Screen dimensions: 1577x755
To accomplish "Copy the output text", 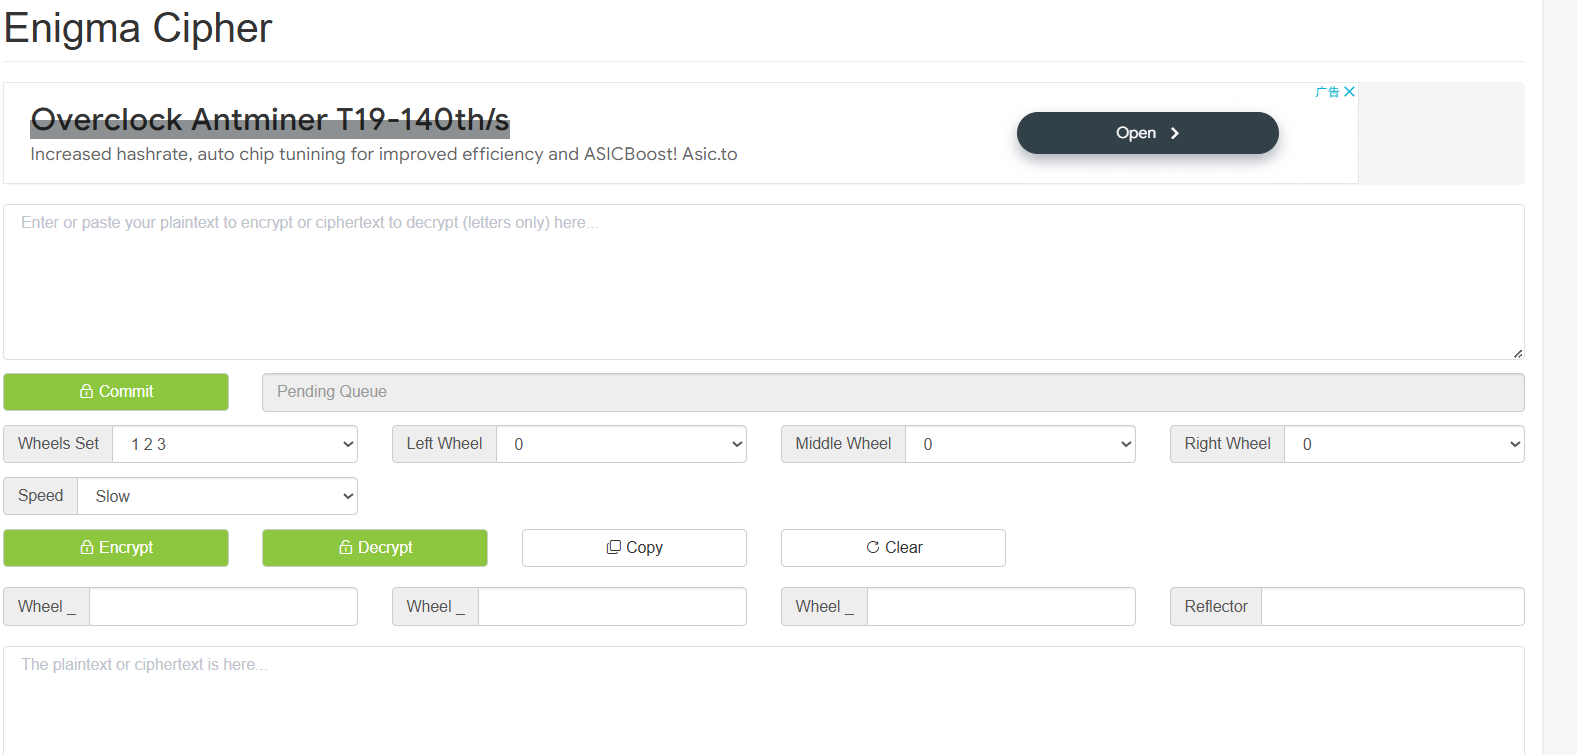I will (x=634, y=548).
